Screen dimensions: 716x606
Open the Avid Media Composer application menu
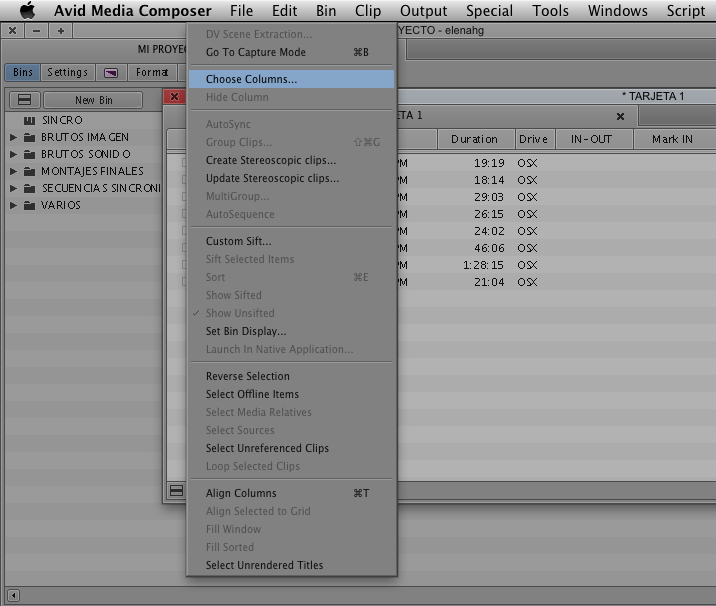pyautogui.click(x=133, y=11)
